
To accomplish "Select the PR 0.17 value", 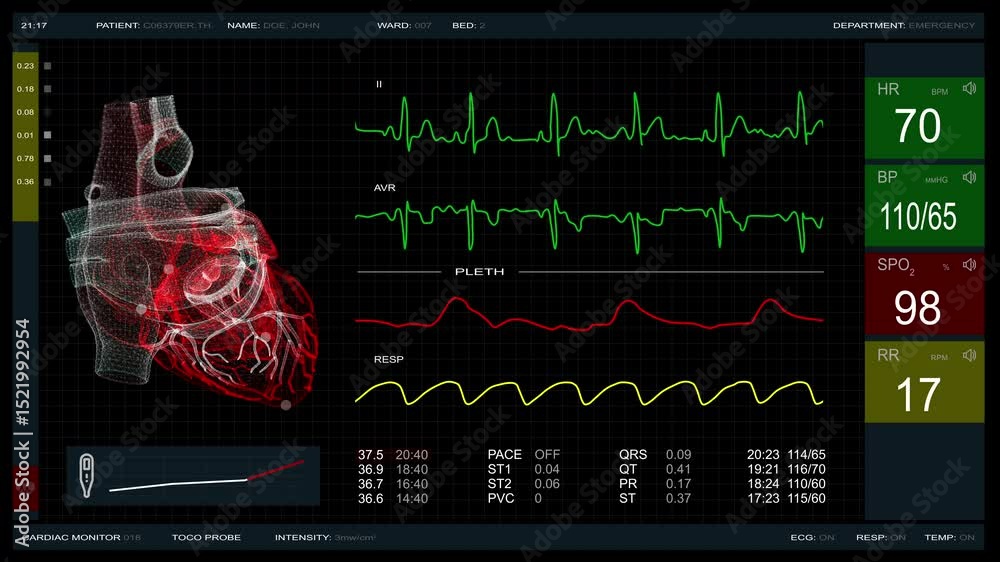I will (x=655, y=484).
